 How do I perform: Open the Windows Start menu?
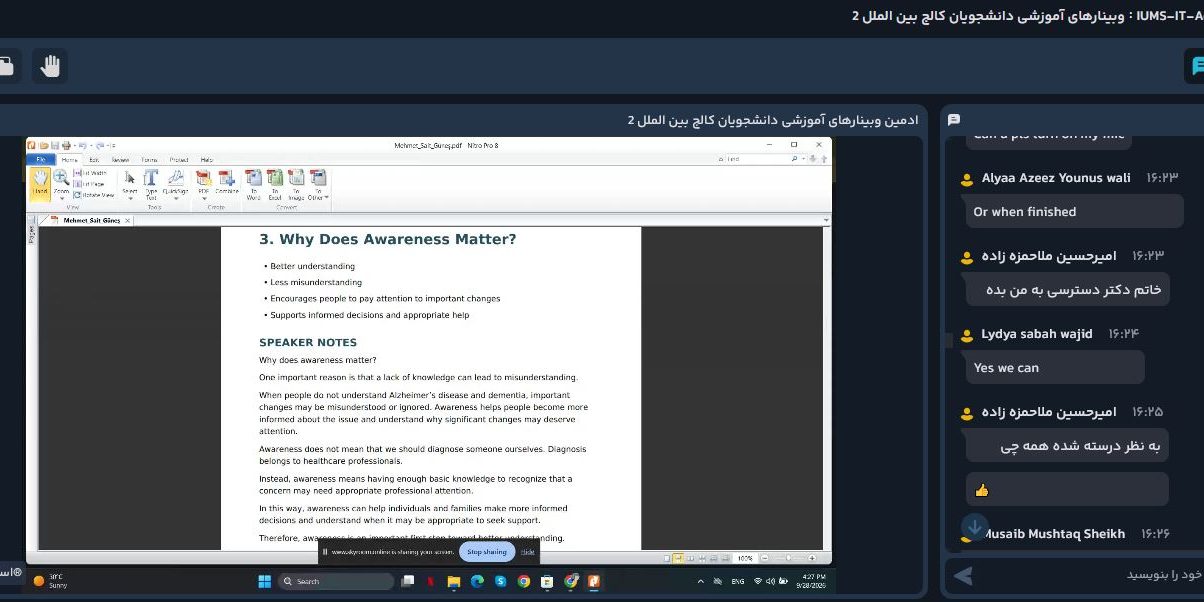(265, 581)
